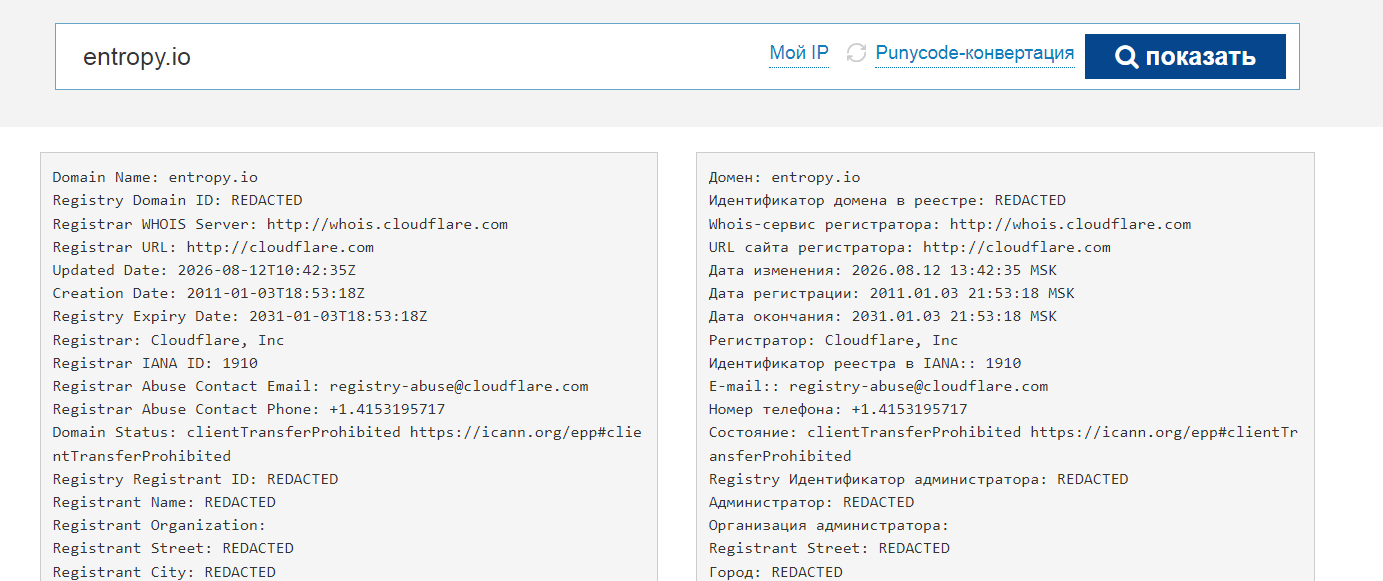This screenshot has height=581, width=1383.
Task: Select the "Registrant Organization:" line
Action: point(160,525)
